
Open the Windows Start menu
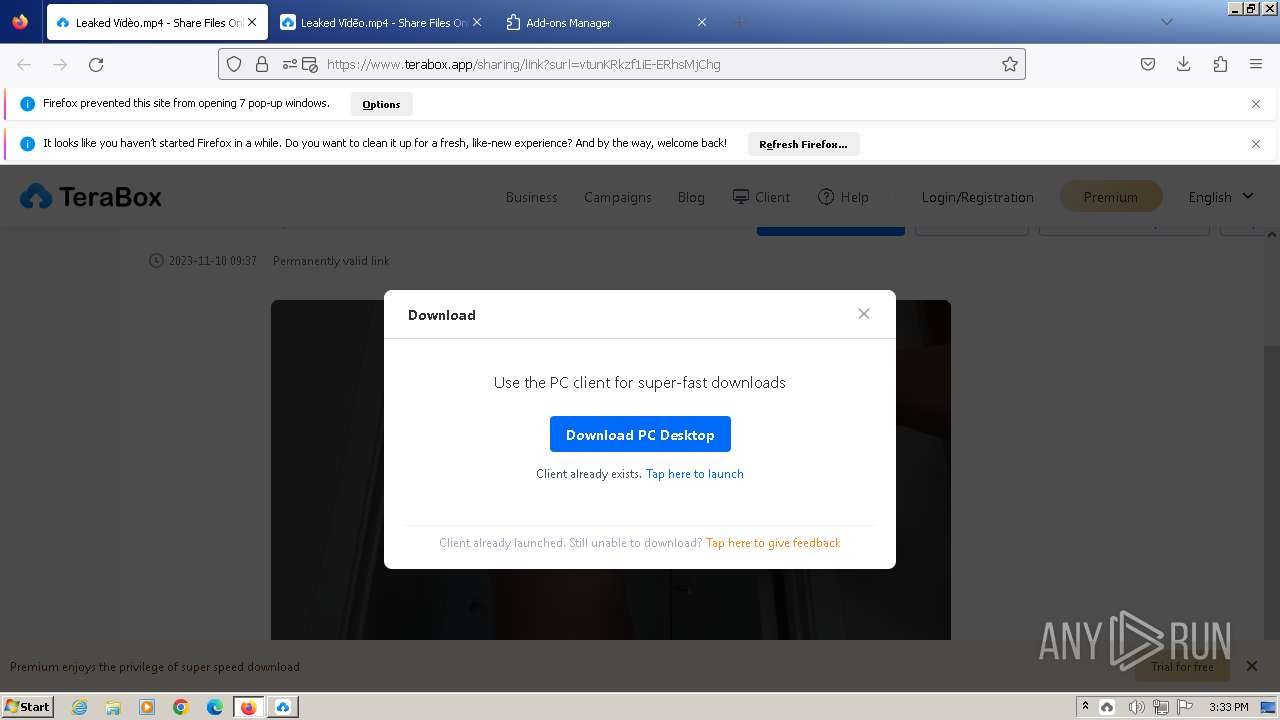click(x=28, y=706)
